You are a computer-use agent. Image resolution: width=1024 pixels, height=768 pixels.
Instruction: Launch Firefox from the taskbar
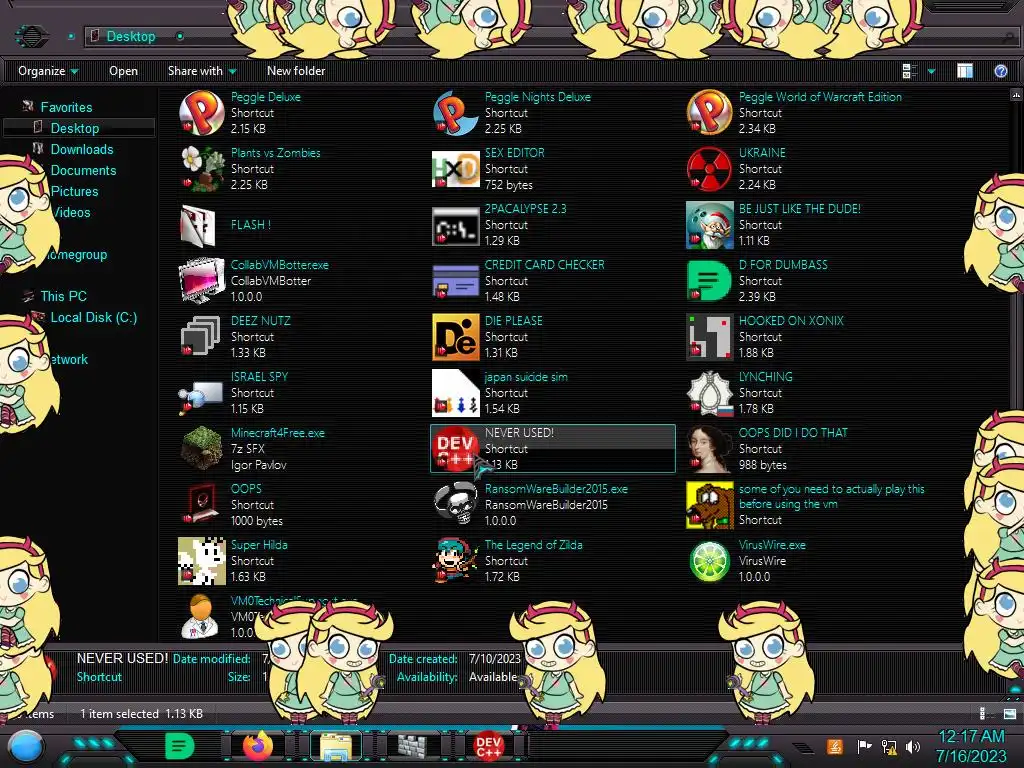tap(258, 746)
